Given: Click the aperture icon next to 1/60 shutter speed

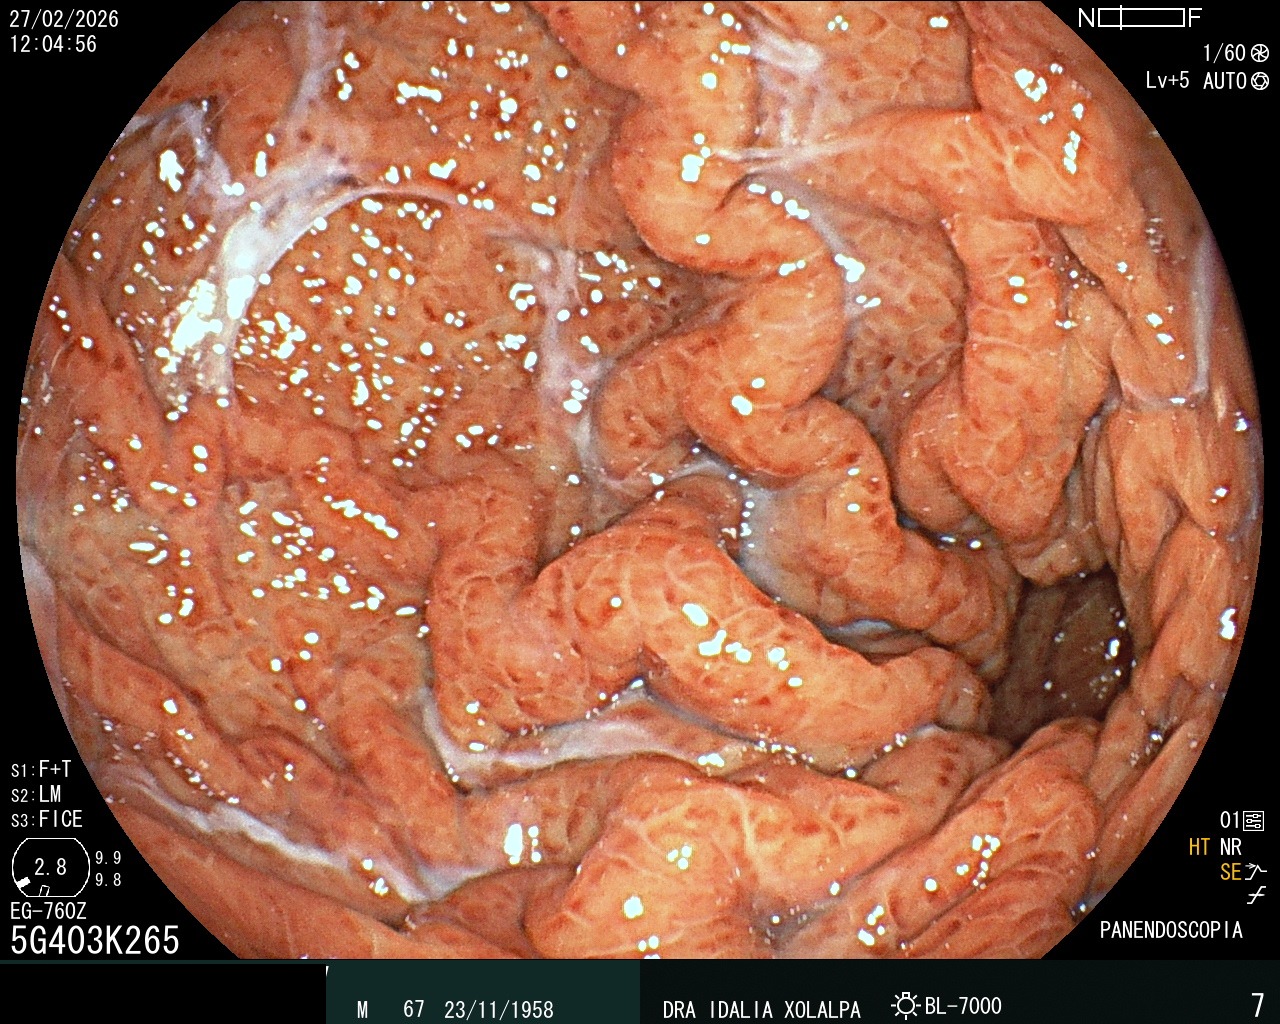Looking at the screenshot, I should 1260,51.
